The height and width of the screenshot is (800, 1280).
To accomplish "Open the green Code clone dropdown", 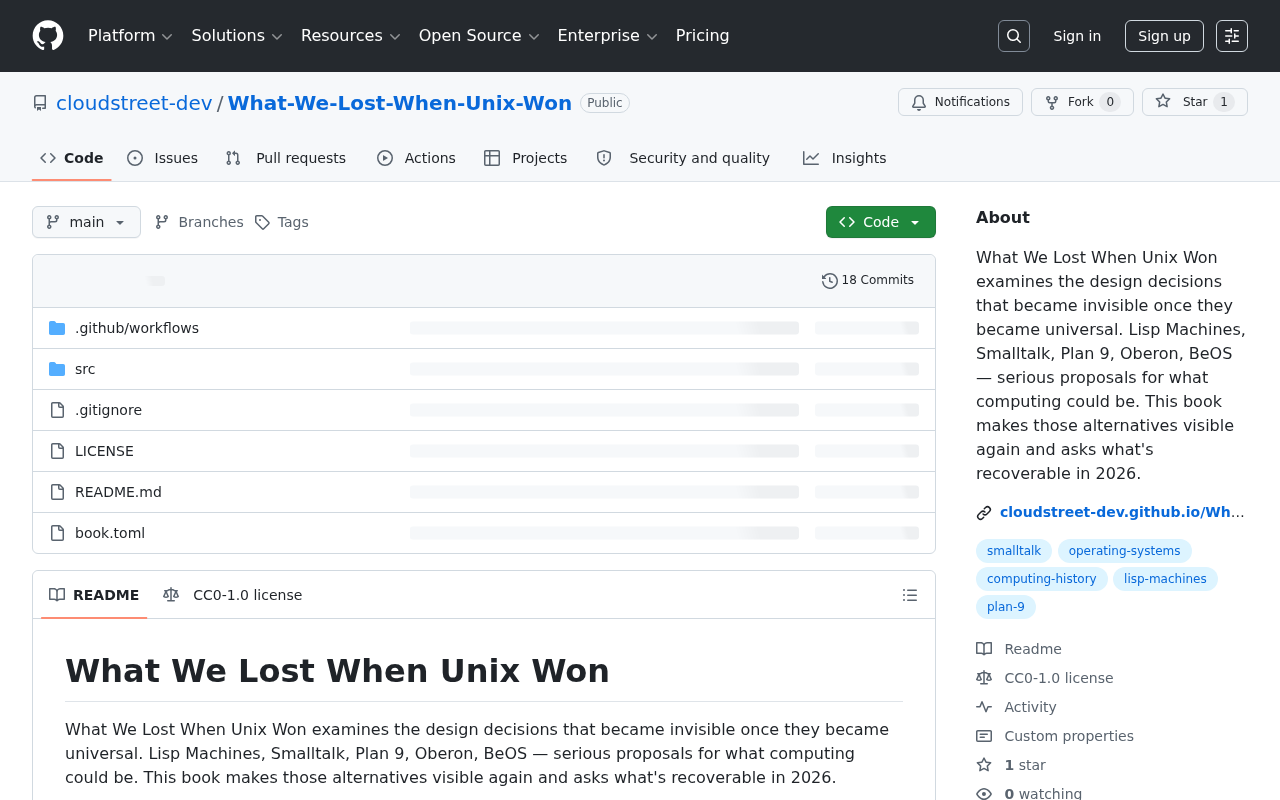I will (x=881, y=222).
